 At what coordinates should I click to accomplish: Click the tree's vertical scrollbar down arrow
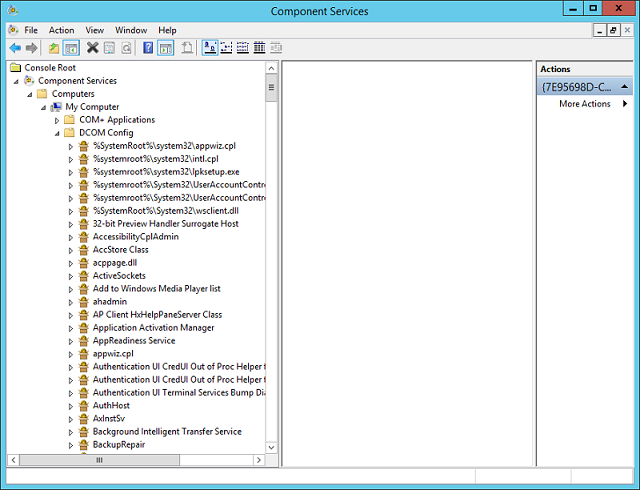(x=271, y=447)
